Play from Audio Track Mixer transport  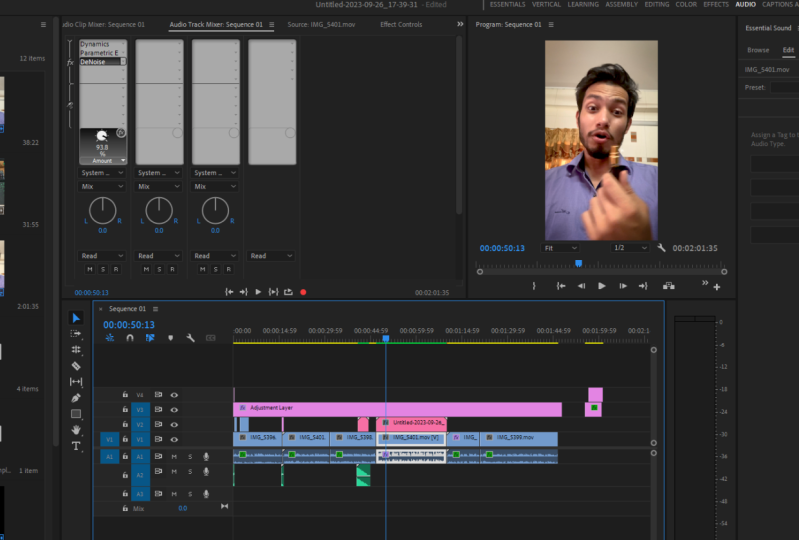point(258,292)
